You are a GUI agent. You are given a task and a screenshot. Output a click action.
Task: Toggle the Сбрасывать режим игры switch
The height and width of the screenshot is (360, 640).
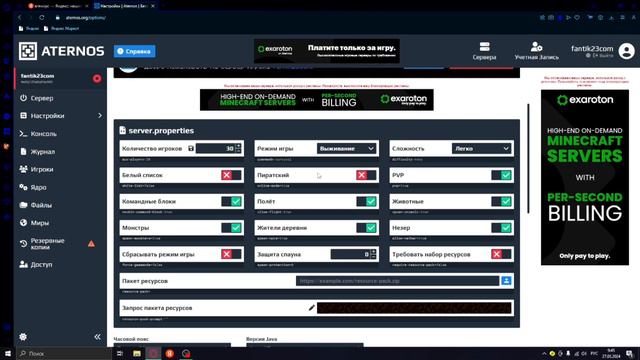(x=231, y=254)
